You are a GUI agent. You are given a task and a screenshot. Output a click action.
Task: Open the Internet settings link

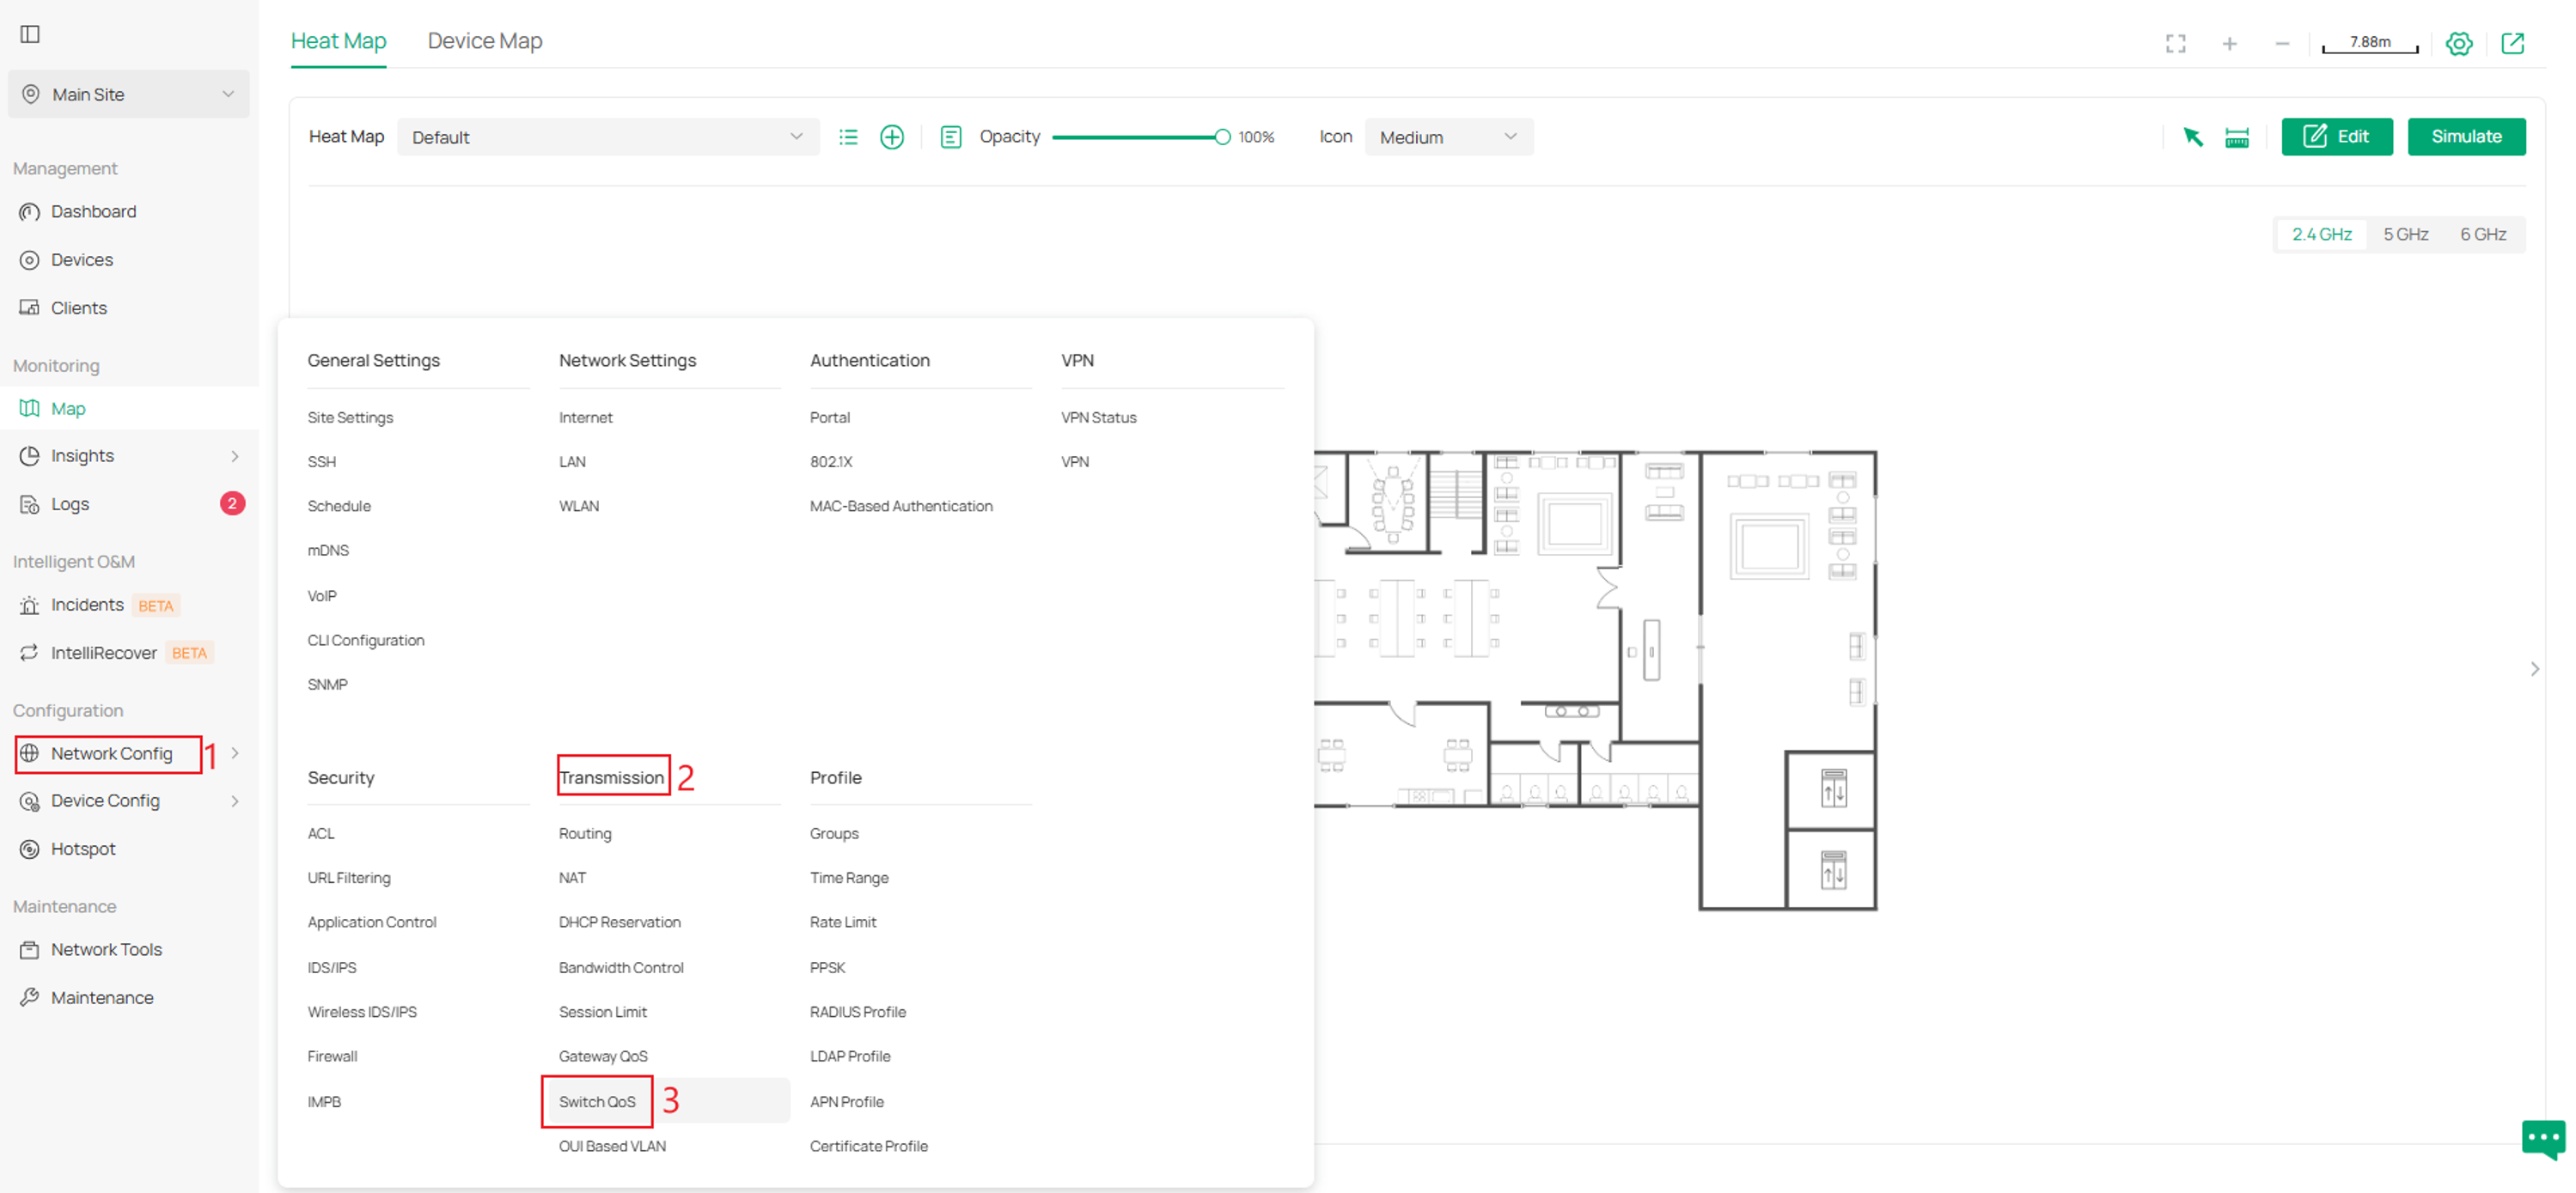point(586,418)
